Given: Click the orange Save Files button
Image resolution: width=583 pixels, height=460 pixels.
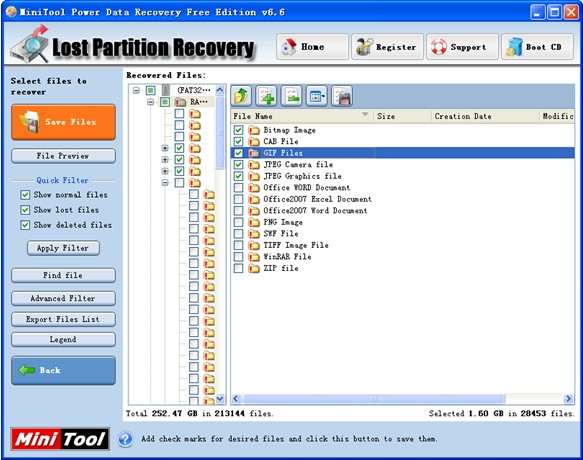Looking at the screenshot, I should point(63,122).
